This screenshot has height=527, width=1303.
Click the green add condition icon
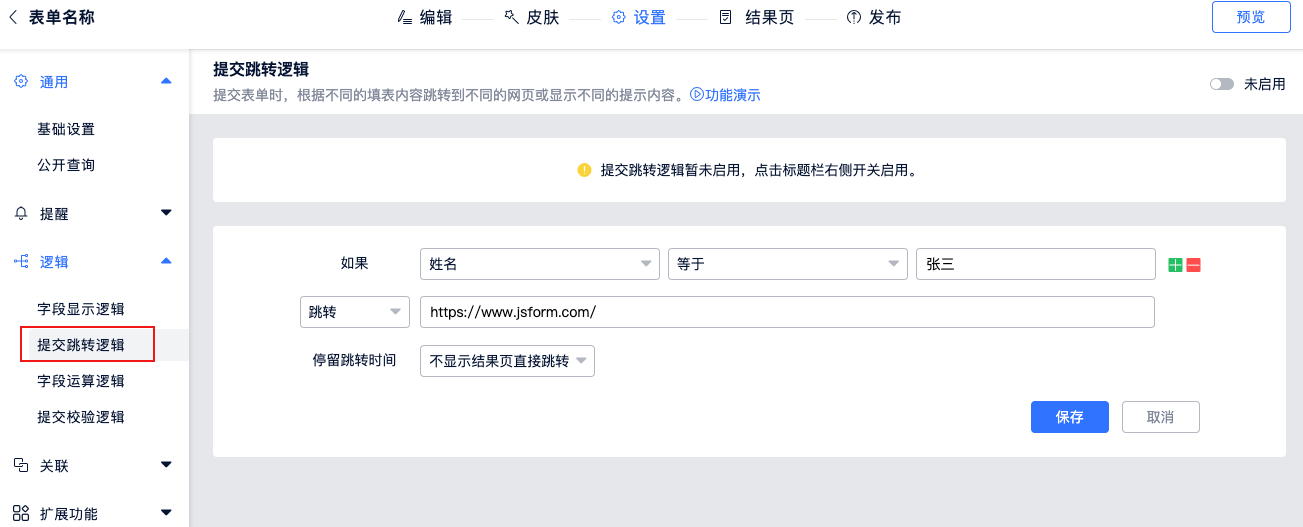tap(1176, 265)
